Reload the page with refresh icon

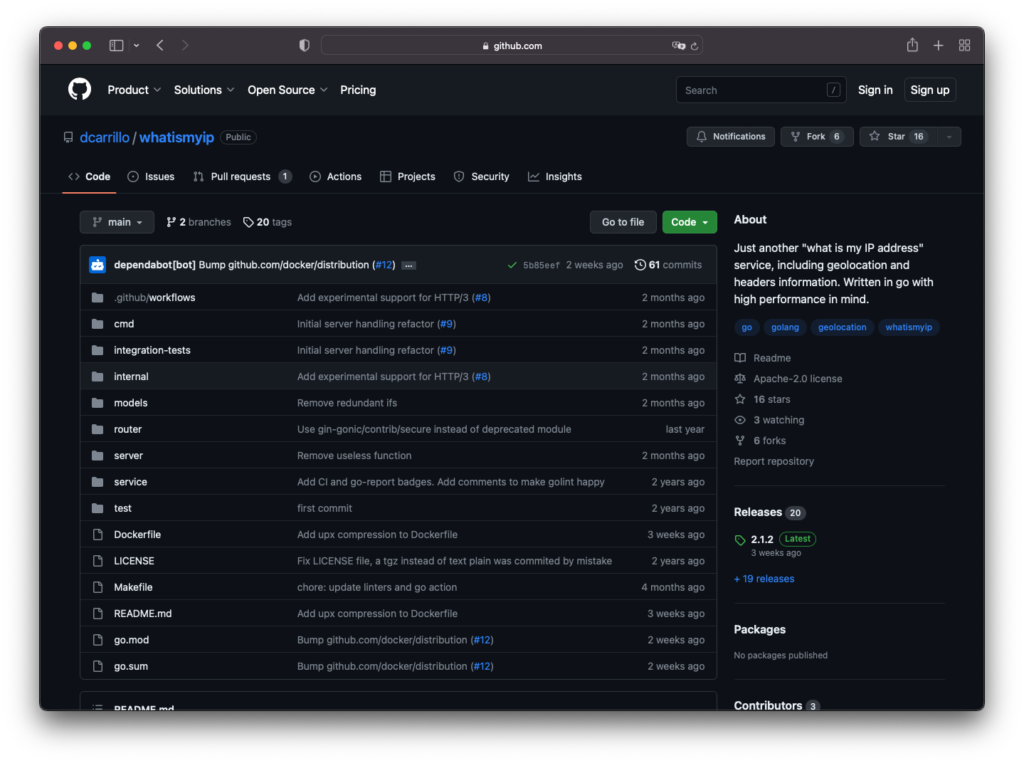pos(694,46)
